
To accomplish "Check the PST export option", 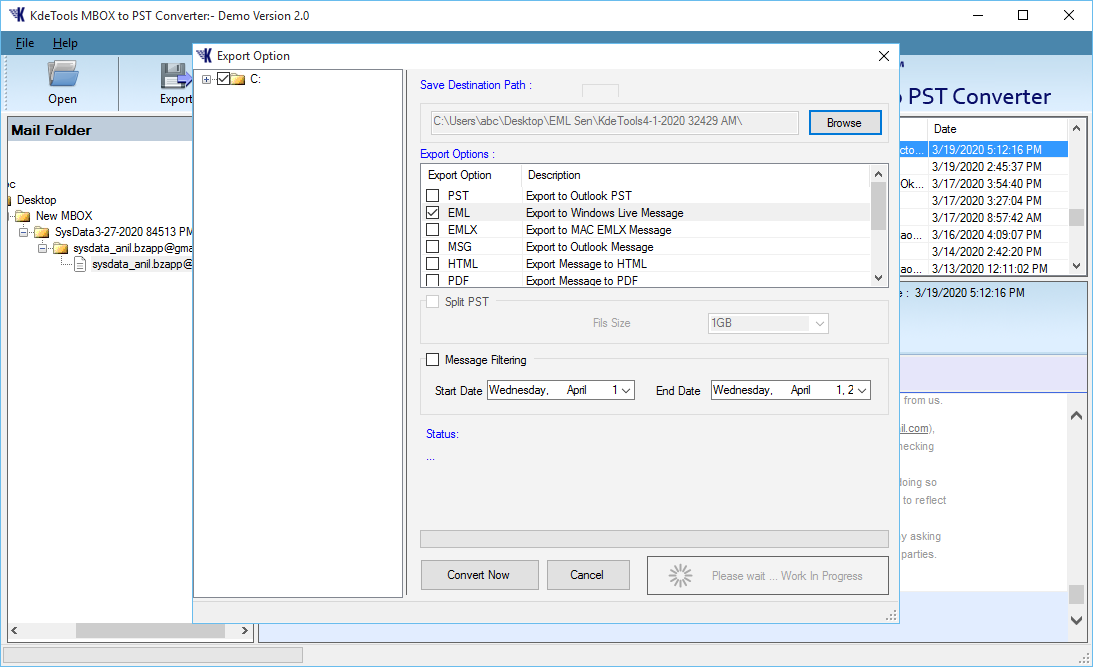I will pos(433,196).
